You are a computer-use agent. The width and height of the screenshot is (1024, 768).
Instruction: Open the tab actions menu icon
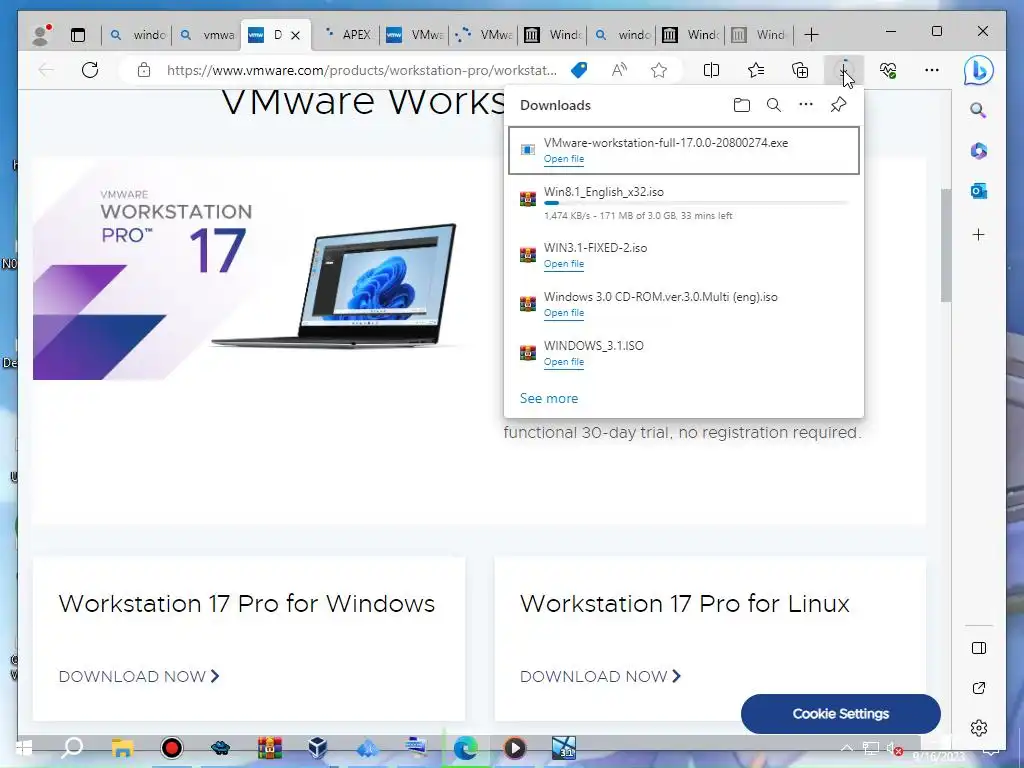[78, 35]
